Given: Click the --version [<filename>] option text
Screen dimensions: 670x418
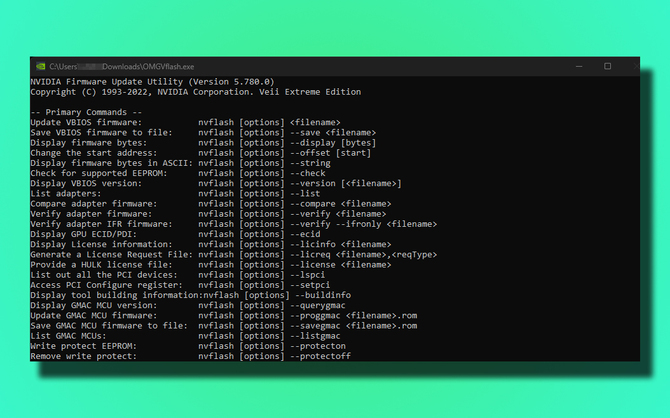Looking at the screenshot, I should [346, 183].
